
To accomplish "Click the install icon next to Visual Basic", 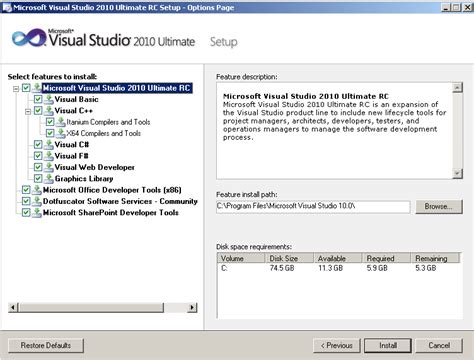I will click(49, 99).
